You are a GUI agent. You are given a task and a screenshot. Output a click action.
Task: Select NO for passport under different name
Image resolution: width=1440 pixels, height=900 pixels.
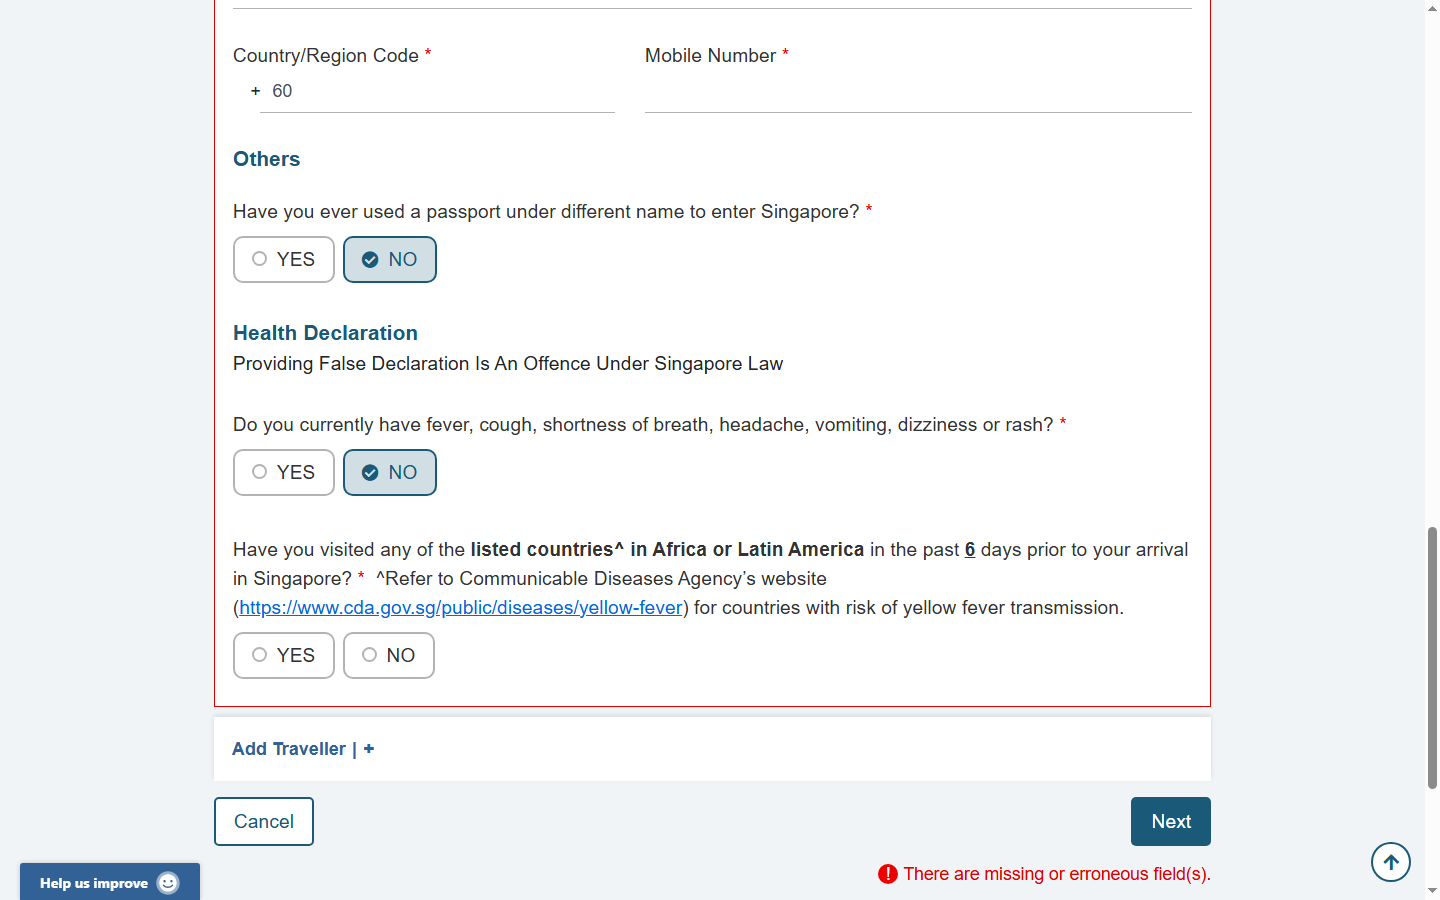[389, 260]
